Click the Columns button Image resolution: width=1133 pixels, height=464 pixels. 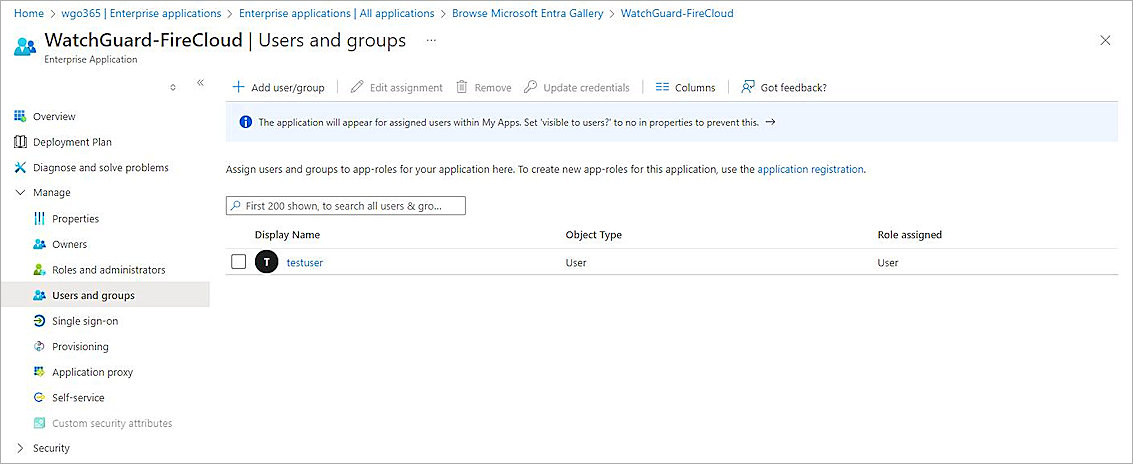[x=685, y=87]
